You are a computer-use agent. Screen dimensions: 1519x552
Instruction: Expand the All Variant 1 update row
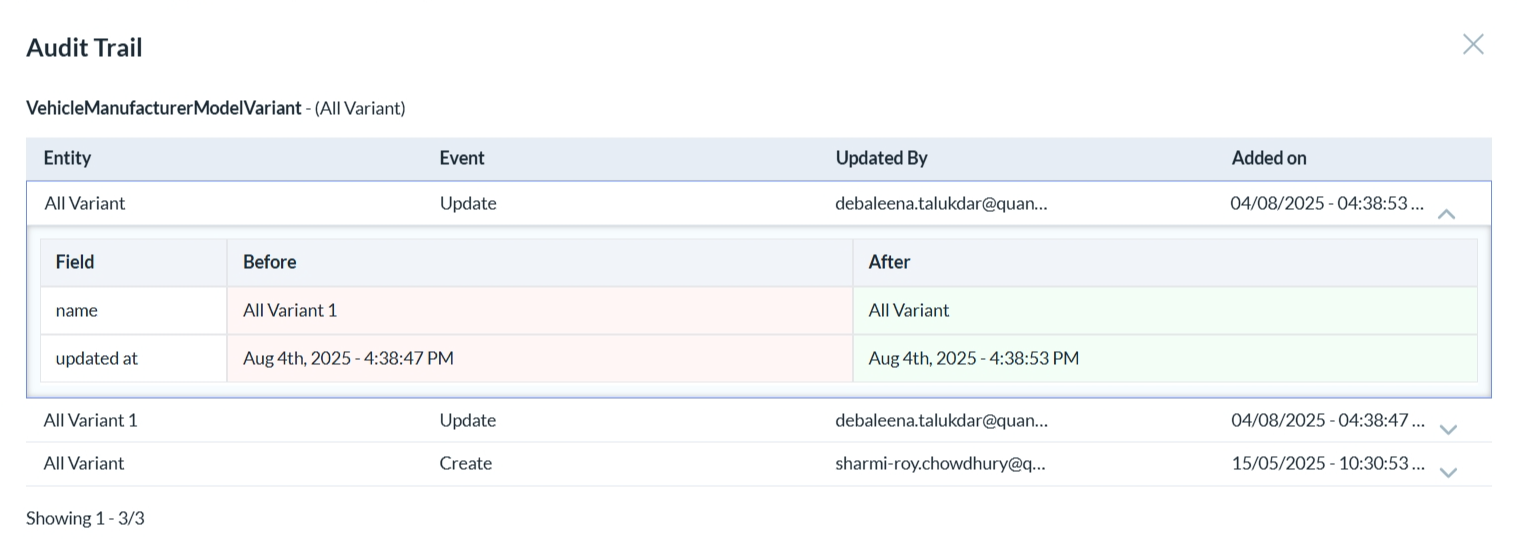pos(1447,429)
